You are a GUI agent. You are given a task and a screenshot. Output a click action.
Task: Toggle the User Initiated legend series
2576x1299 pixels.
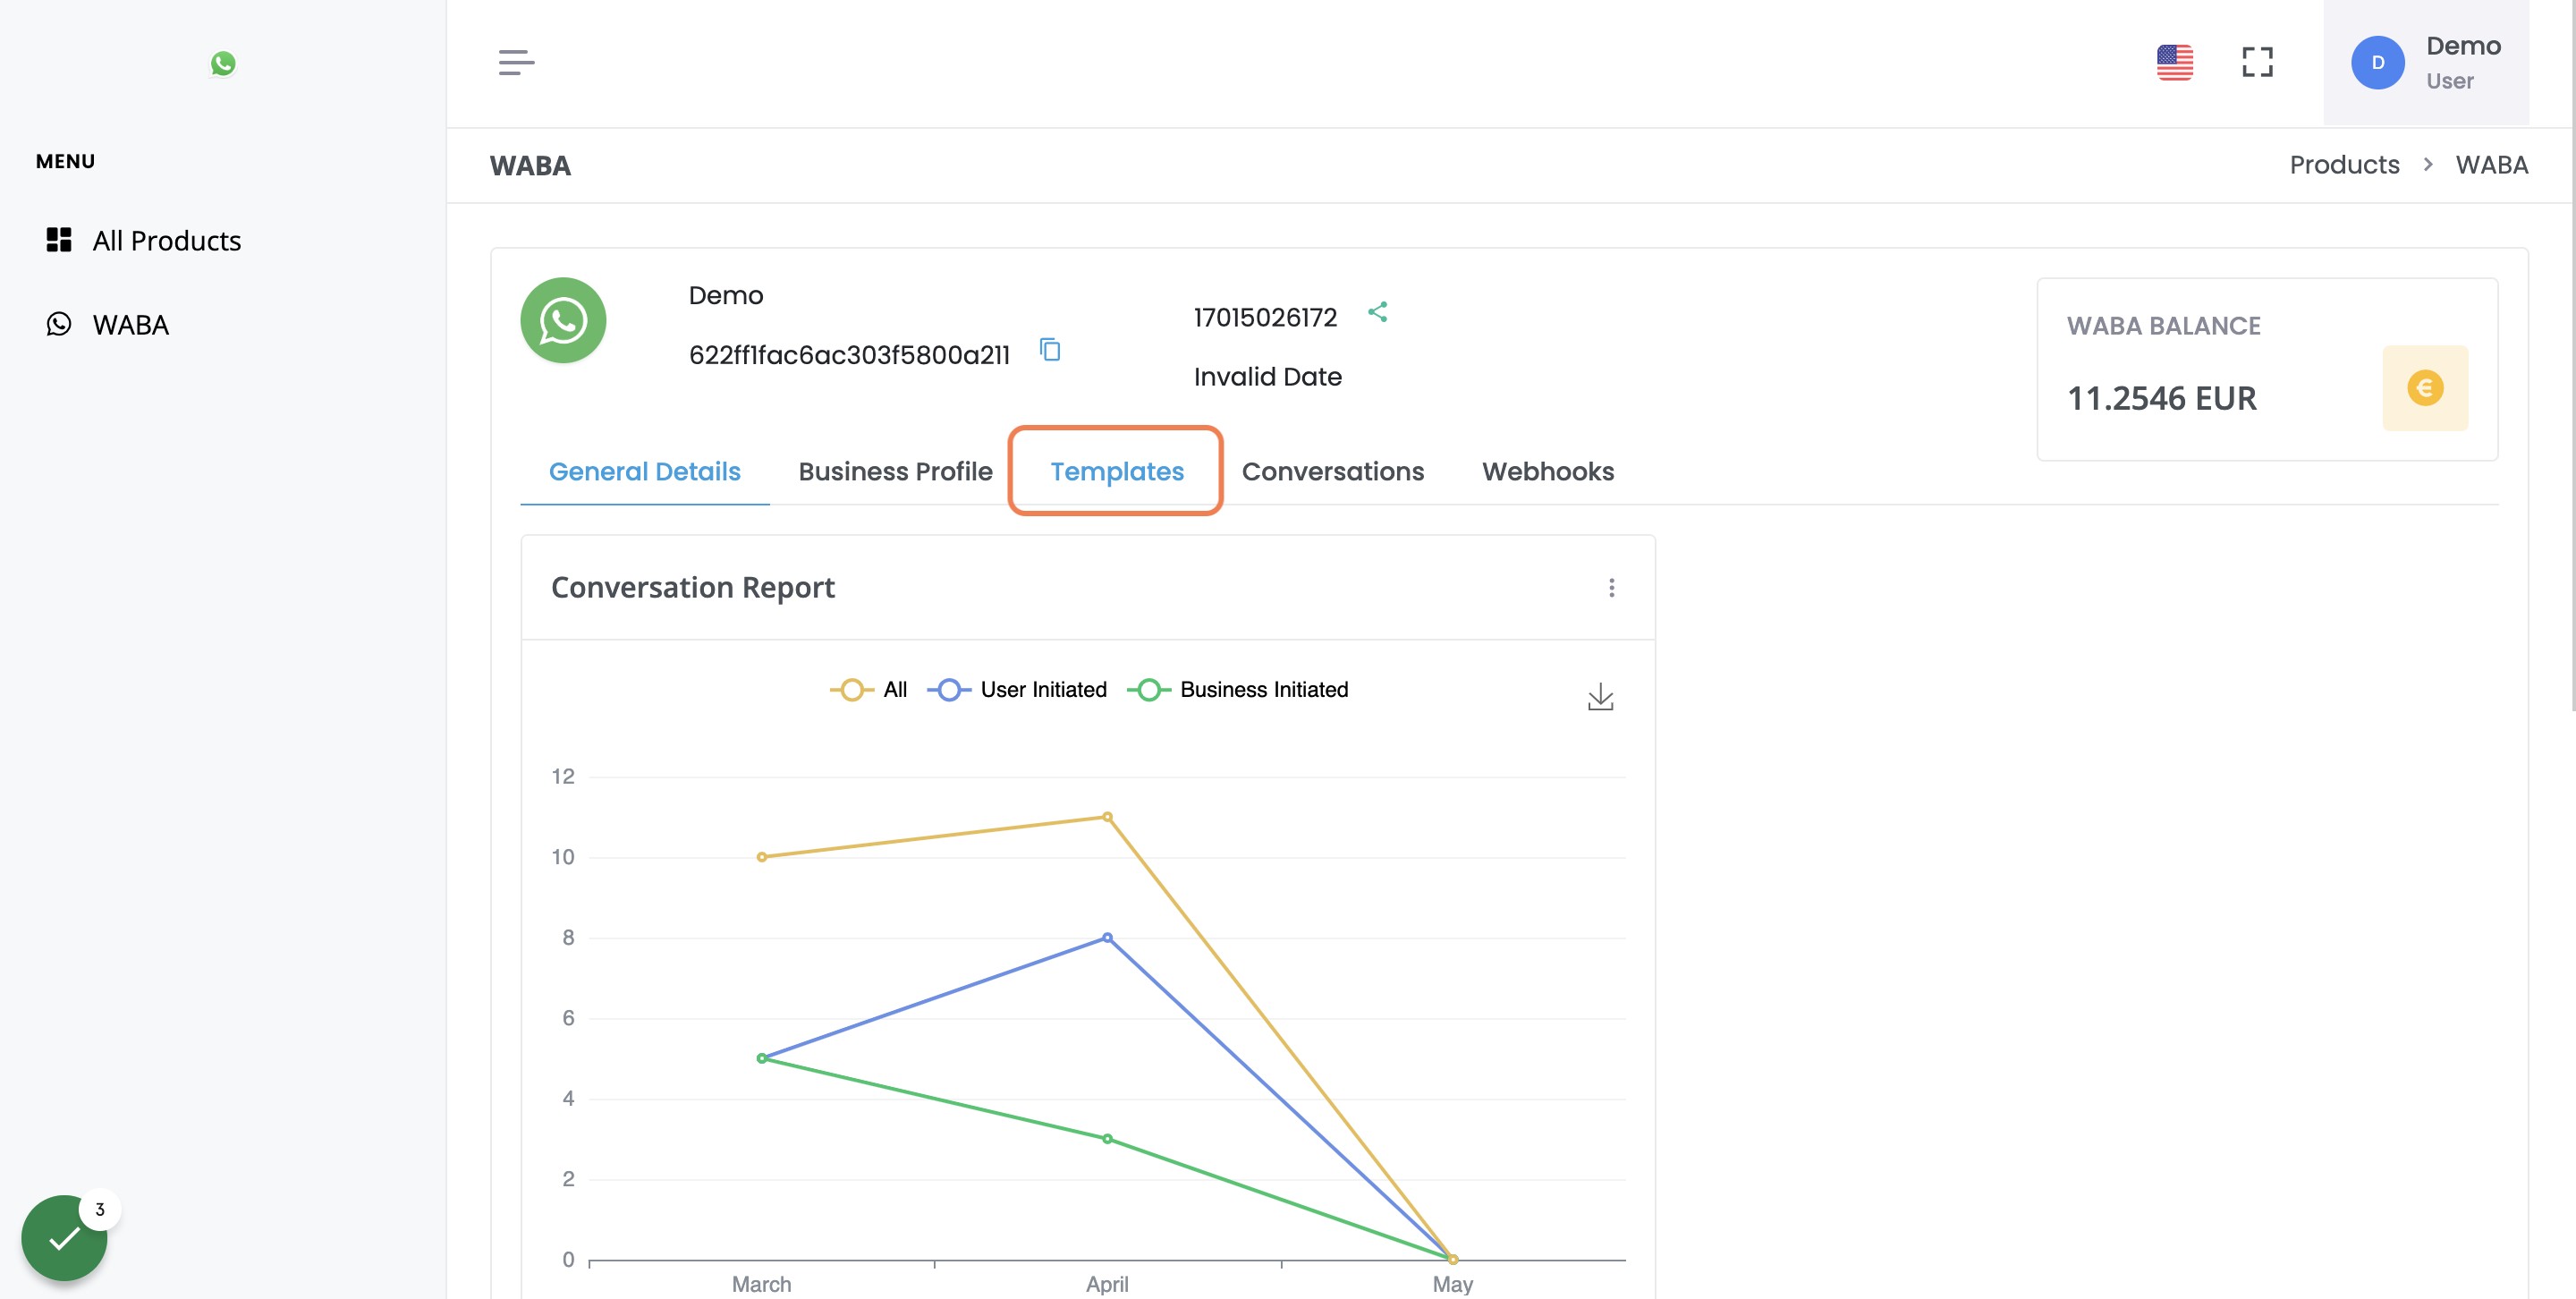[x=1017, y=690]
